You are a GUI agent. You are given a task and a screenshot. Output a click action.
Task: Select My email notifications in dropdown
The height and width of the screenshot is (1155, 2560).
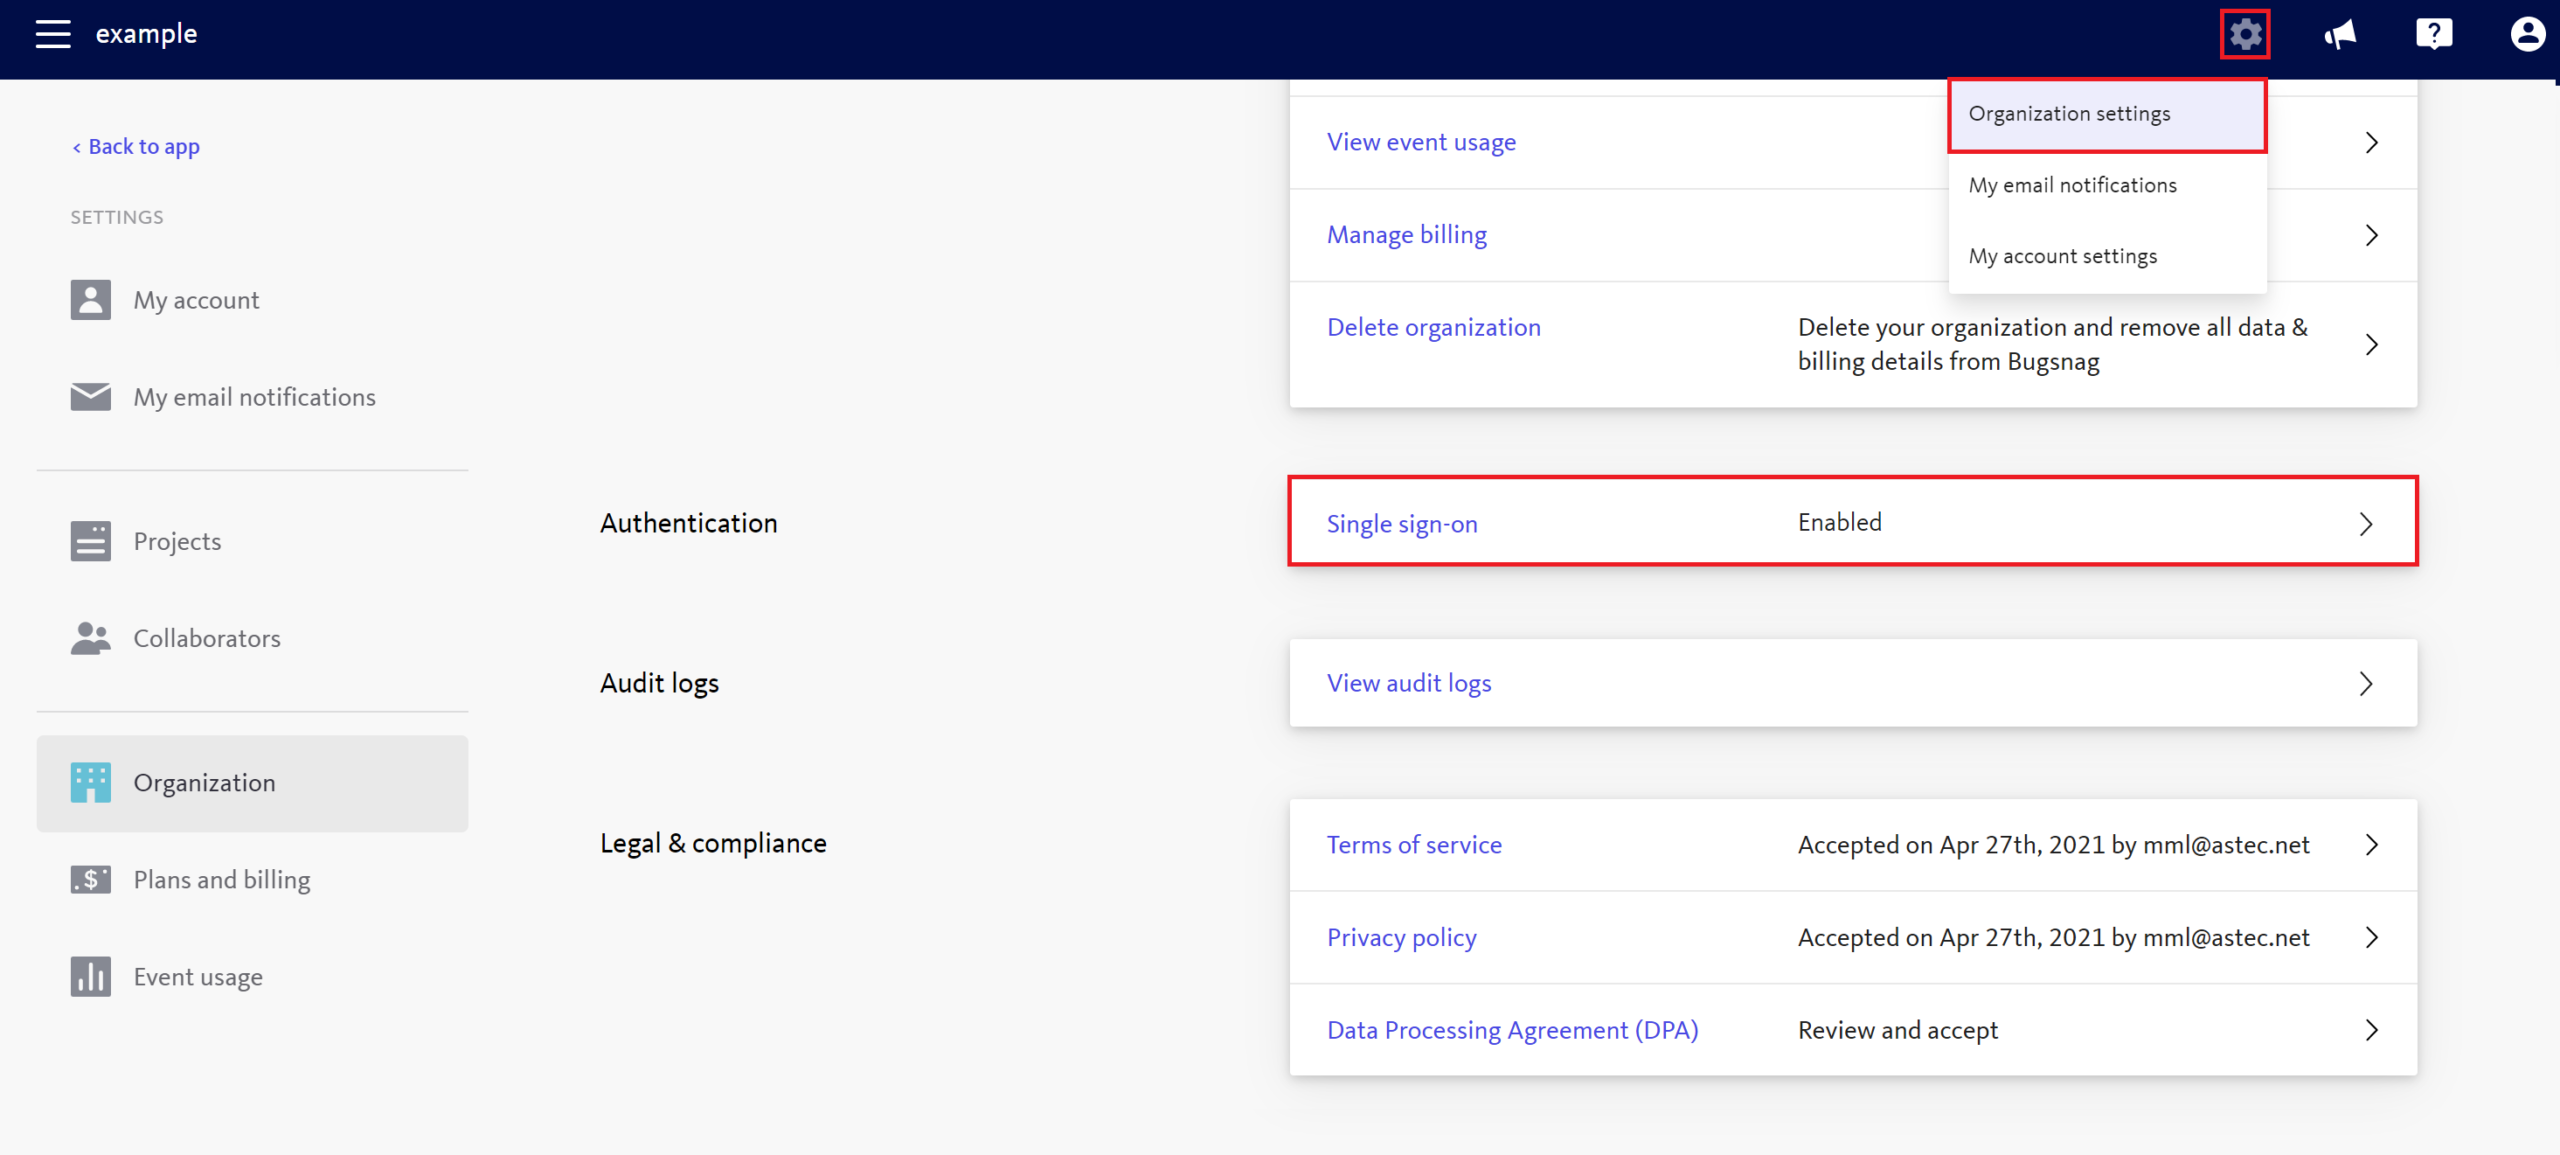click(x=2072, y=185)
